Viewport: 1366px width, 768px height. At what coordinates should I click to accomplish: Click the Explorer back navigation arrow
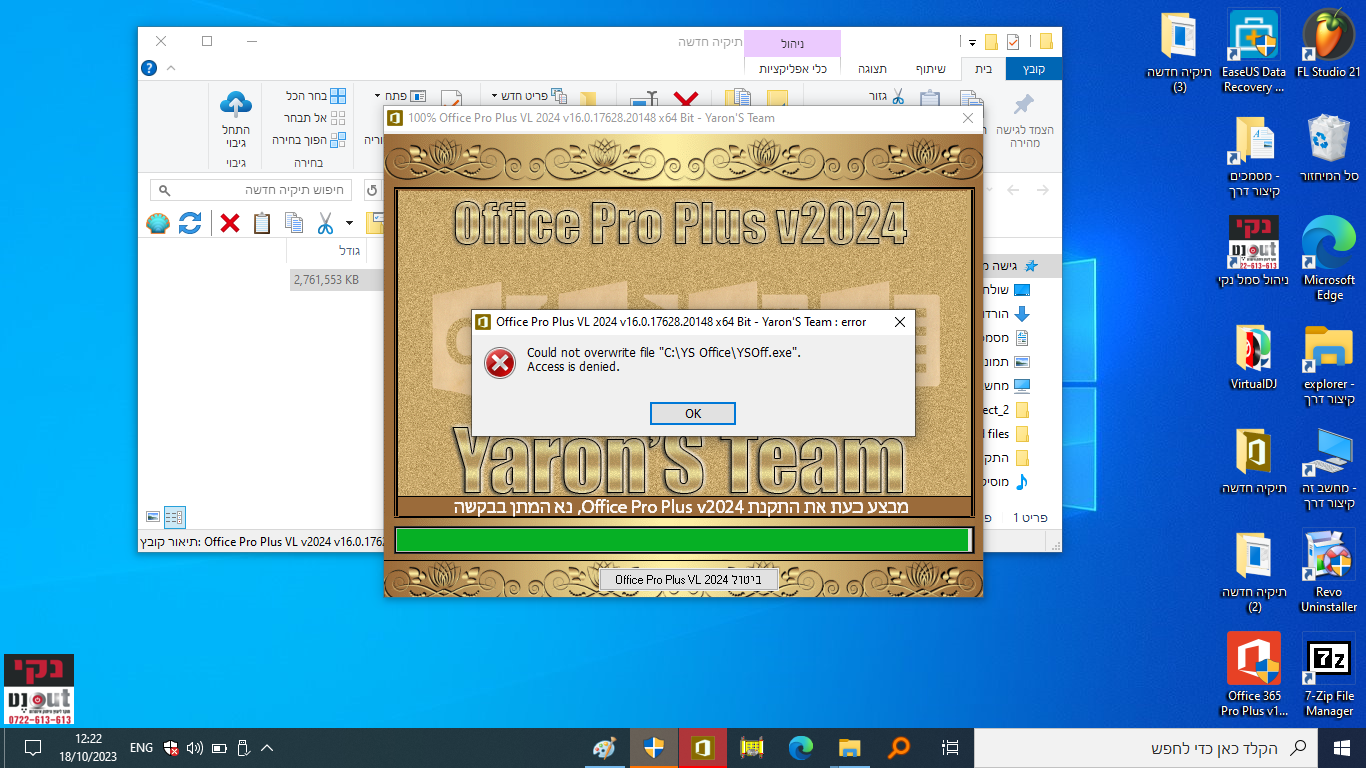click(x=1043, y=190)
